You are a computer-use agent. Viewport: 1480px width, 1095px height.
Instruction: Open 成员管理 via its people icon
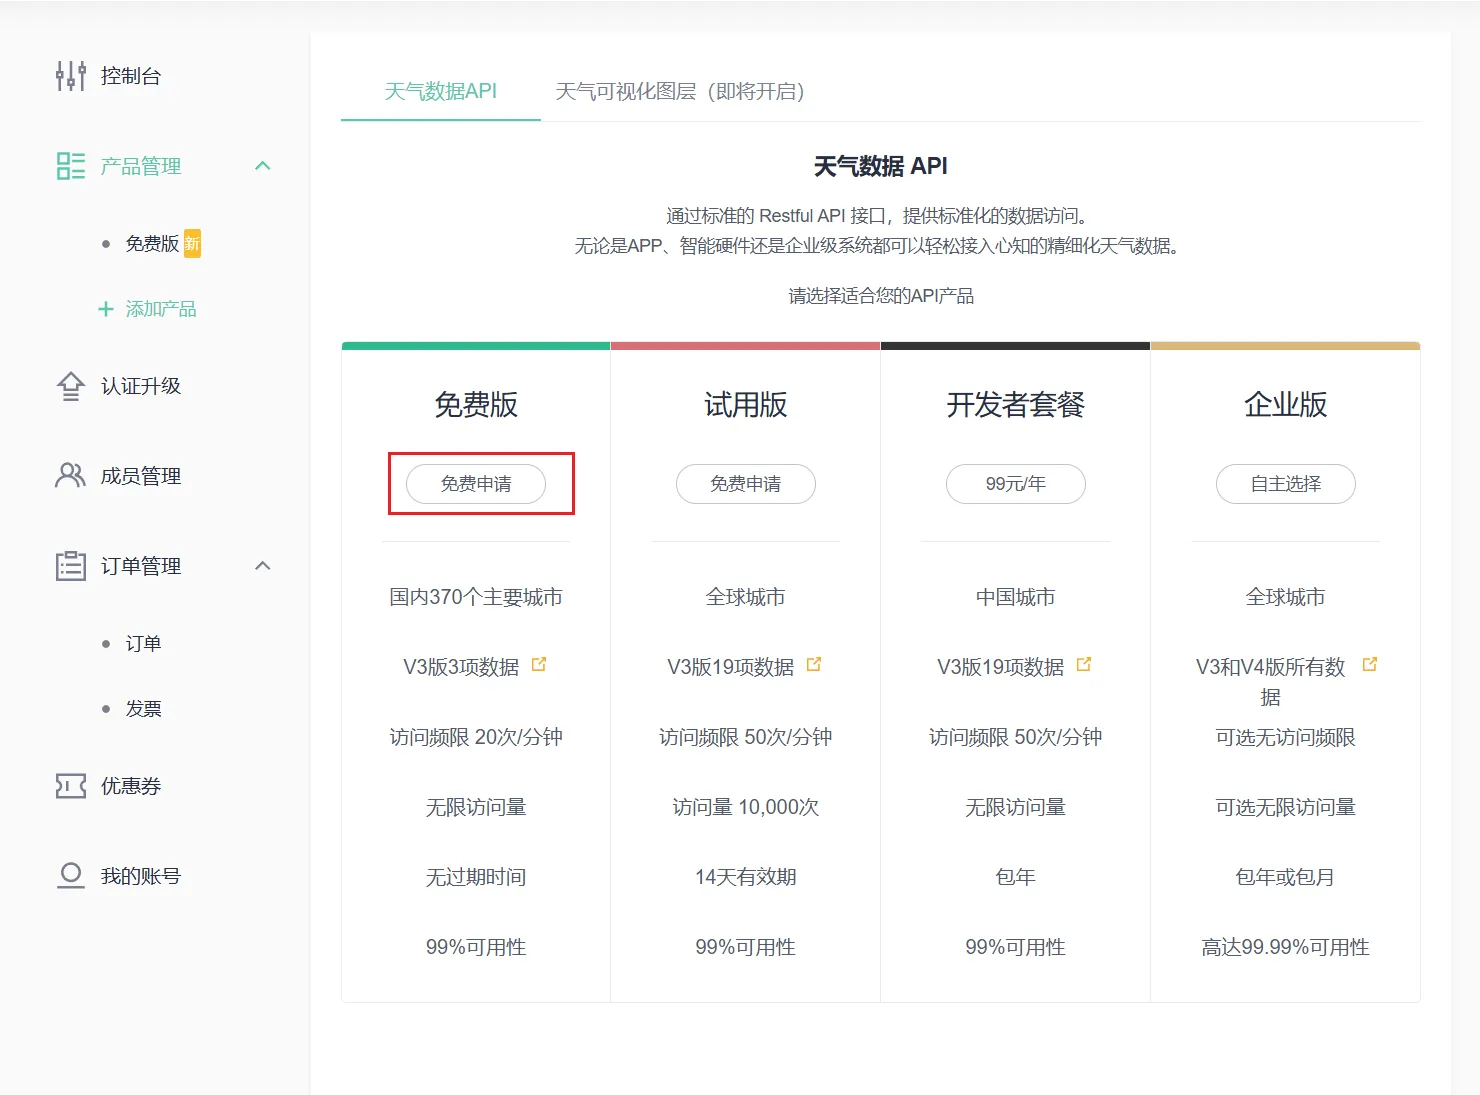pyautogui.click(x=69, y=475)
